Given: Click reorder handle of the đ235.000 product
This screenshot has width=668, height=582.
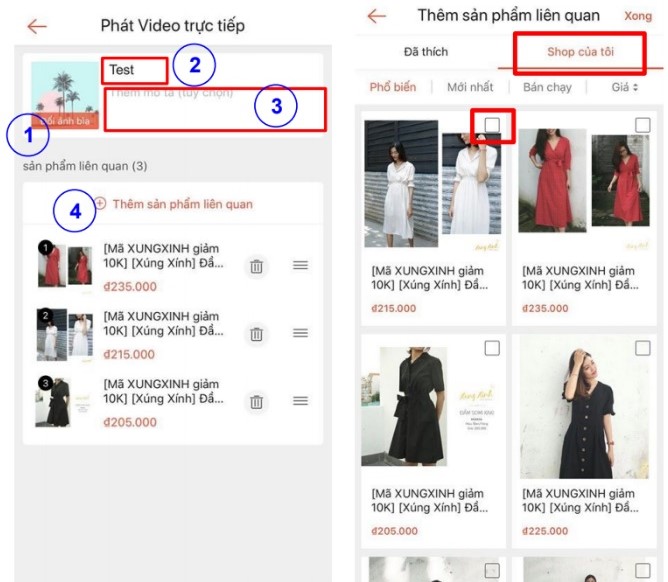Looking at the screenshot, I should click(300, 266).
